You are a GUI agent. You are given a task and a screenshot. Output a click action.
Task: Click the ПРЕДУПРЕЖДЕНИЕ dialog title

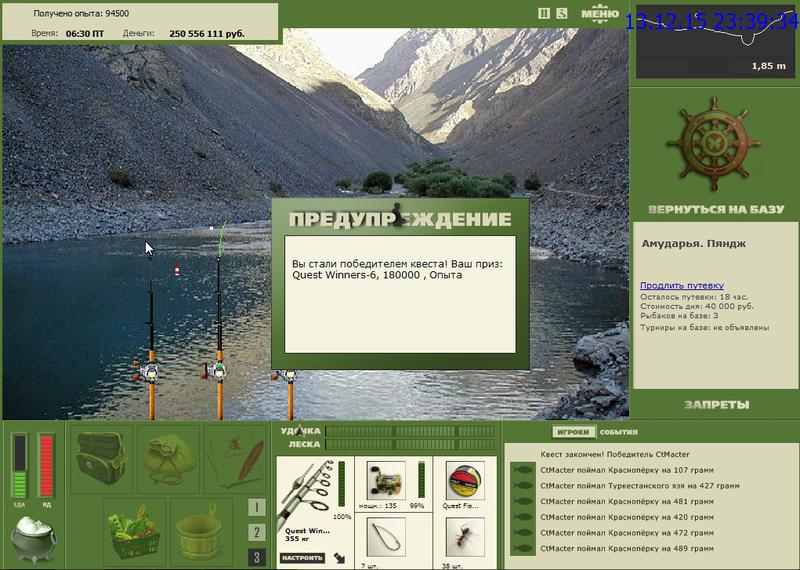pyautogui.click(x=400, y=218)
